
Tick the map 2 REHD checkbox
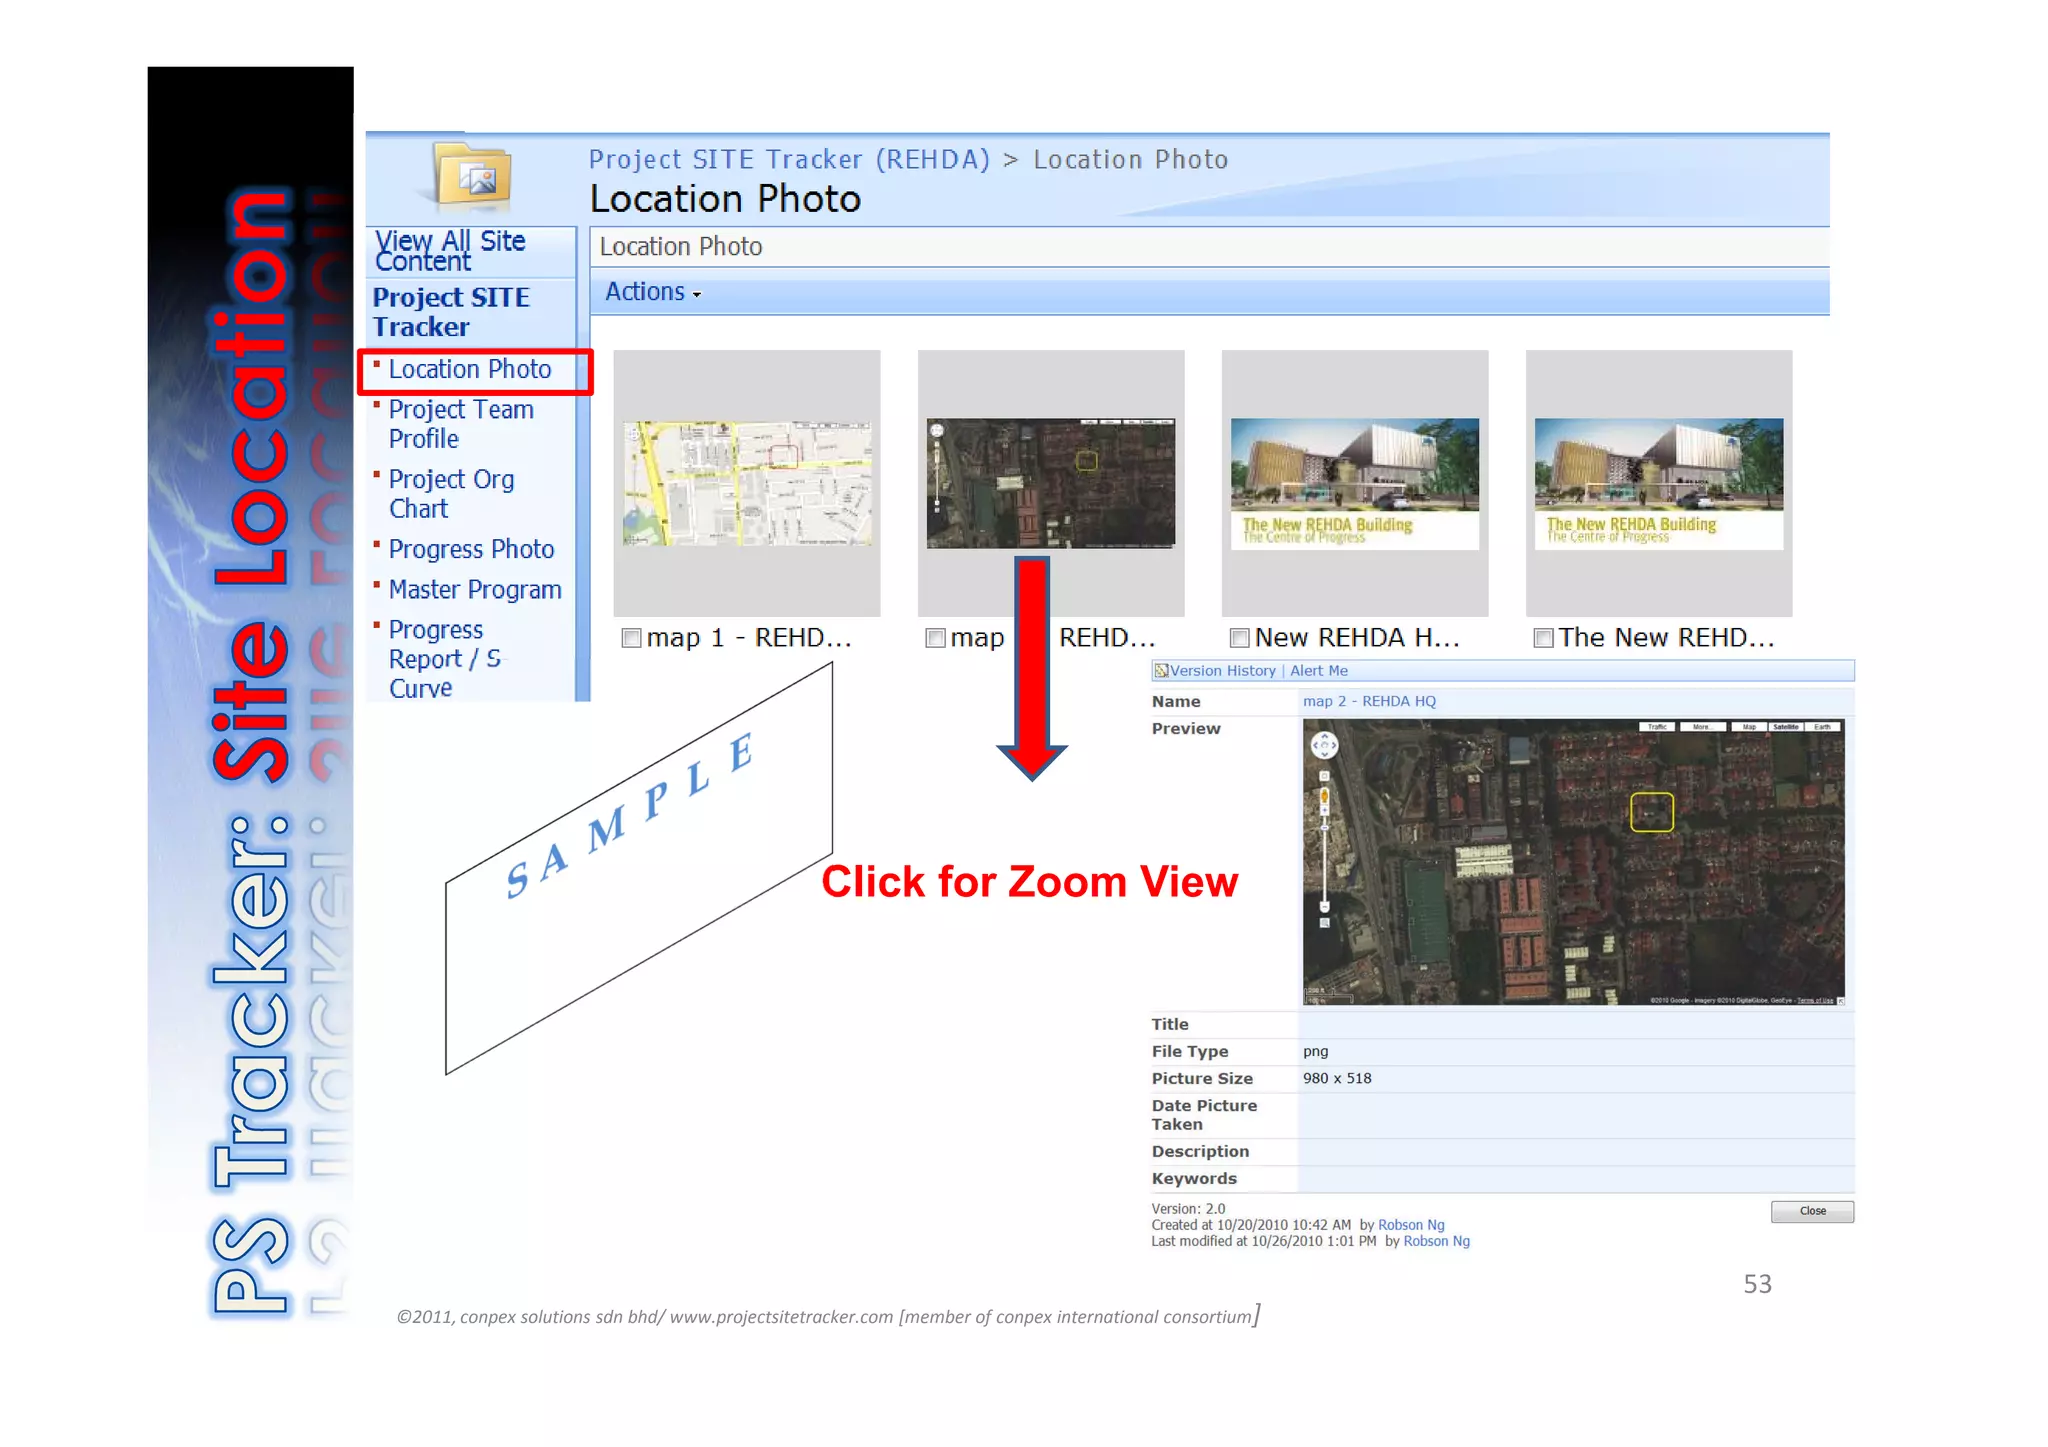(x=935, y=638)
